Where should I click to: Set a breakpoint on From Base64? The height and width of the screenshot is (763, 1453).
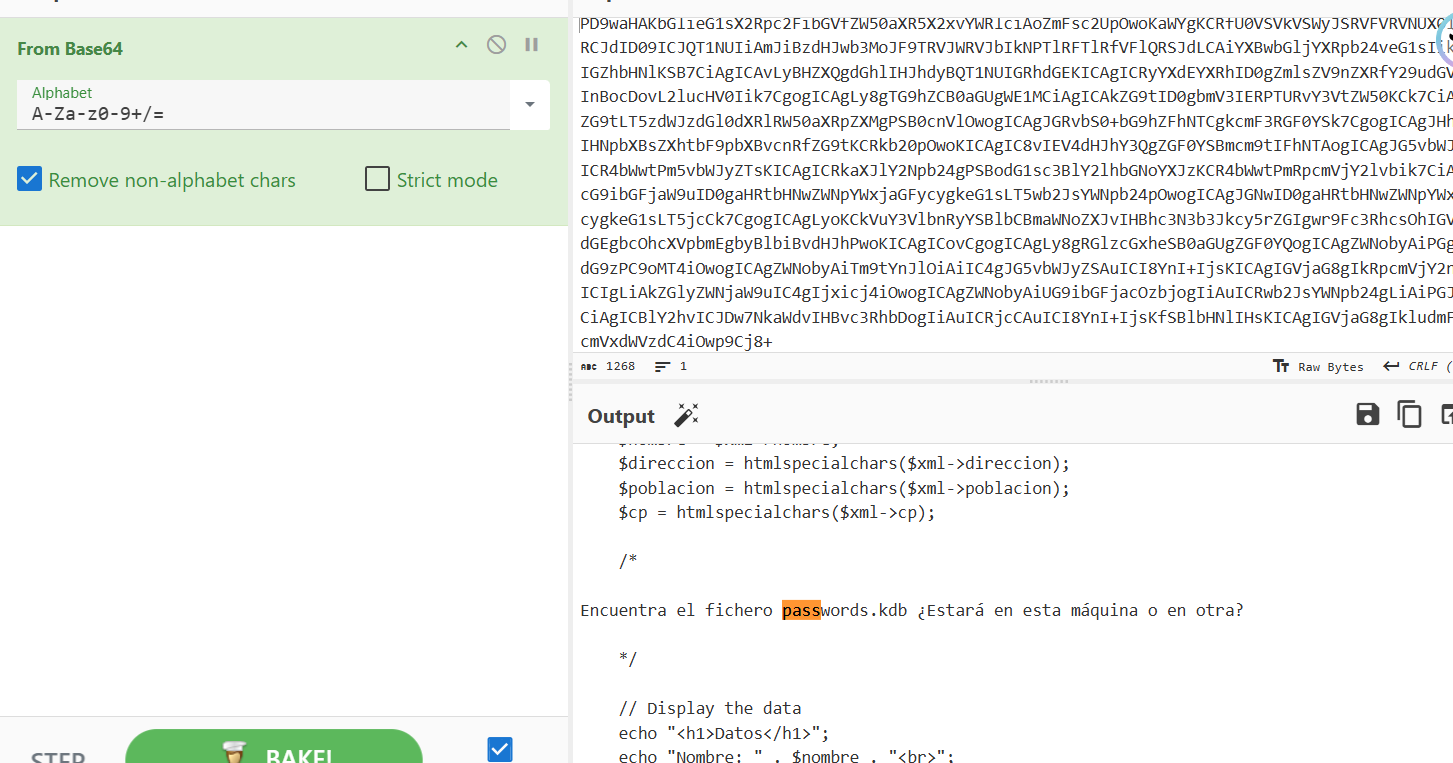[532, 45]
